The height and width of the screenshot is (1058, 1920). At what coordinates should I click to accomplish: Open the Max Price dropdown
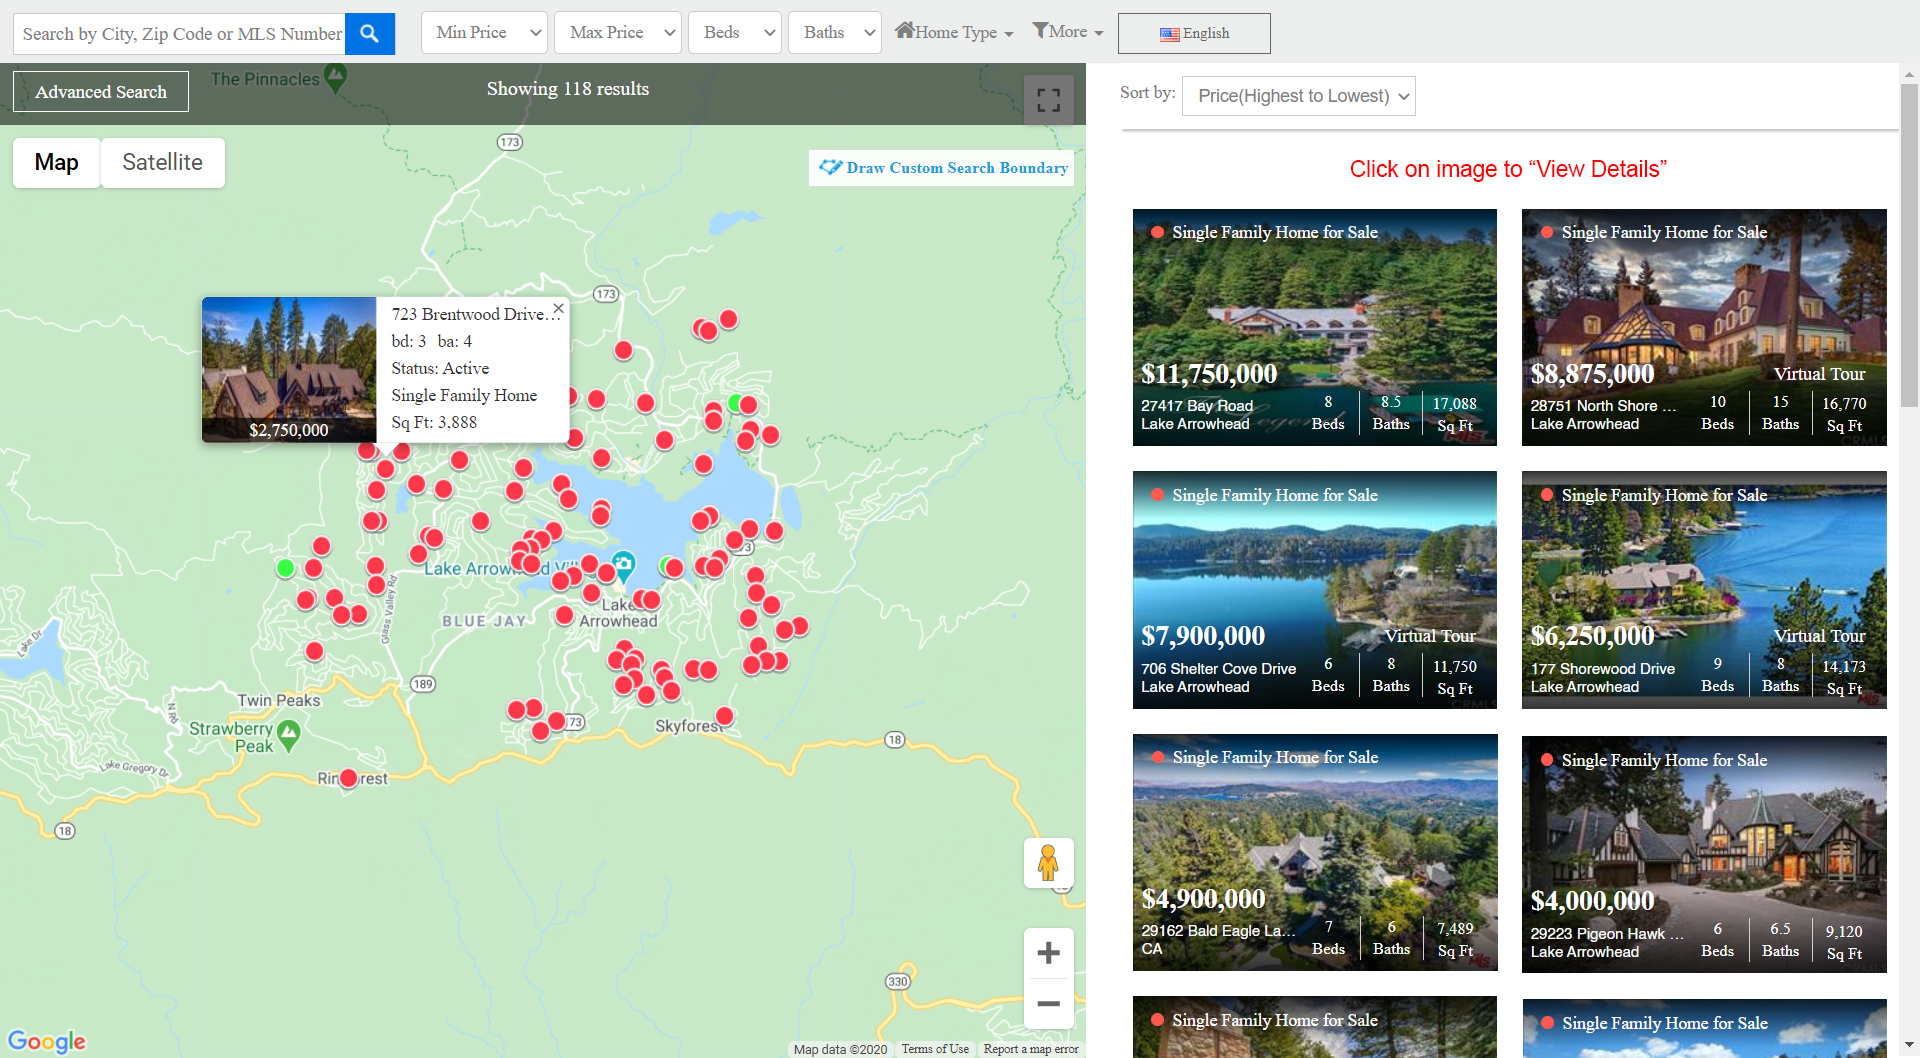(617, 33)
